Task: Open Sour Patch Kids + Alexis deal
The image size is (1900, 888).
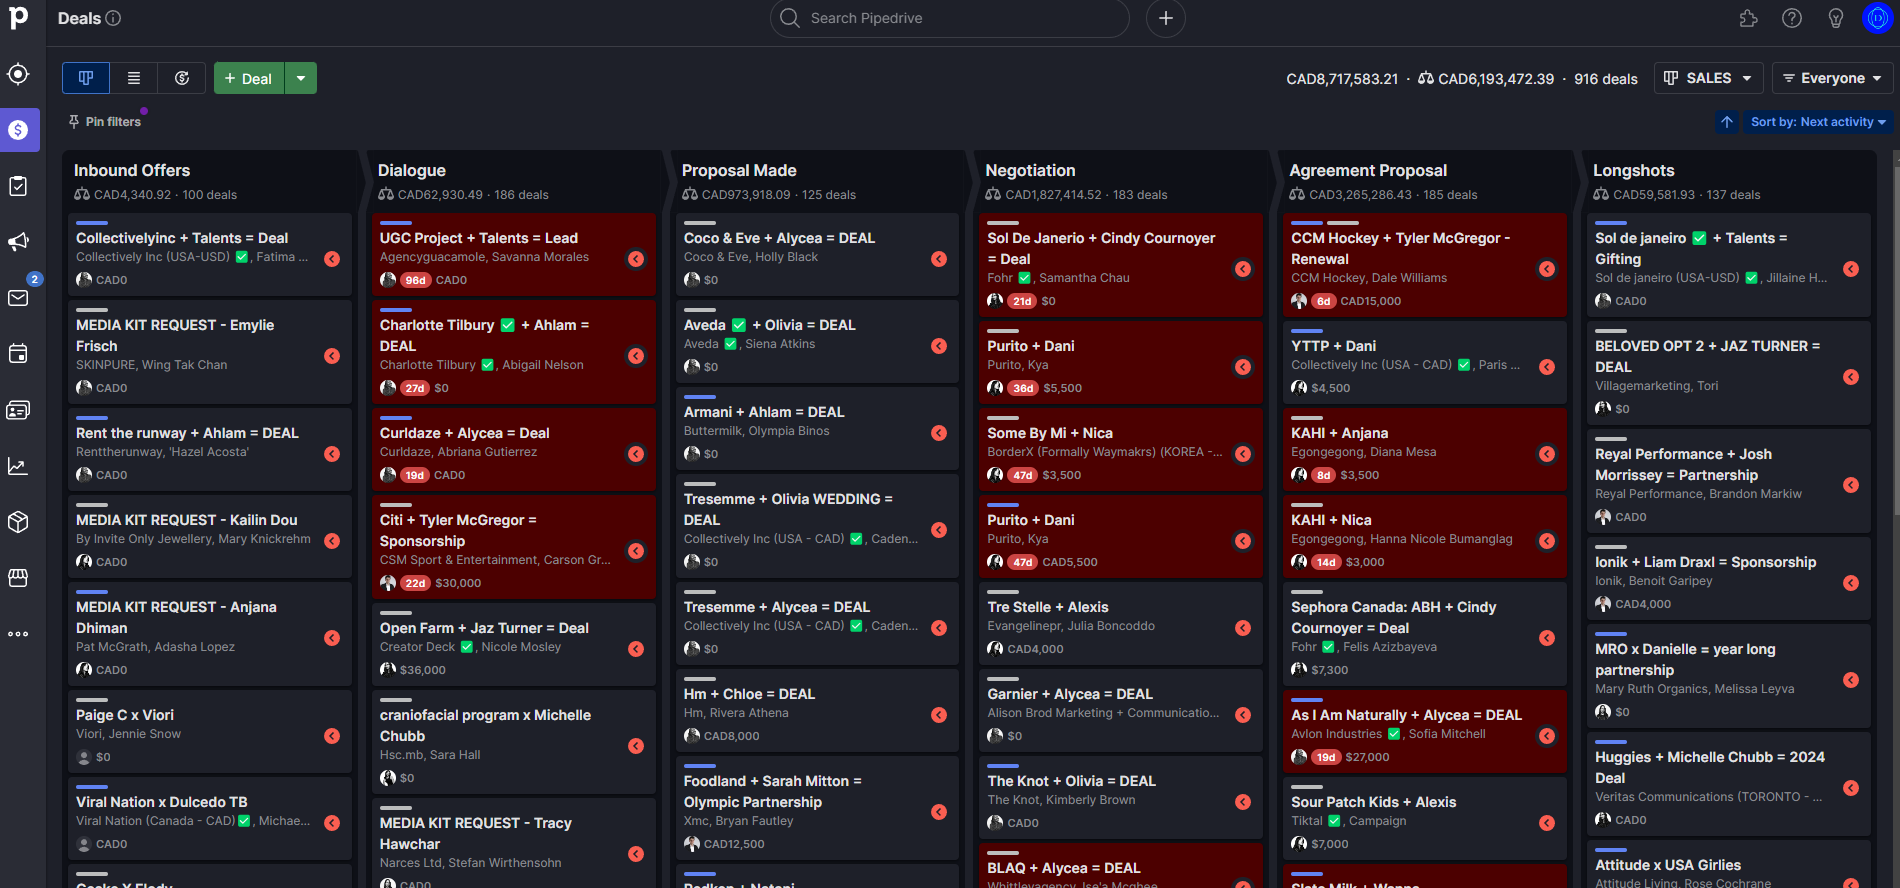Action: pyautogui.click(x=1425, y=818)
